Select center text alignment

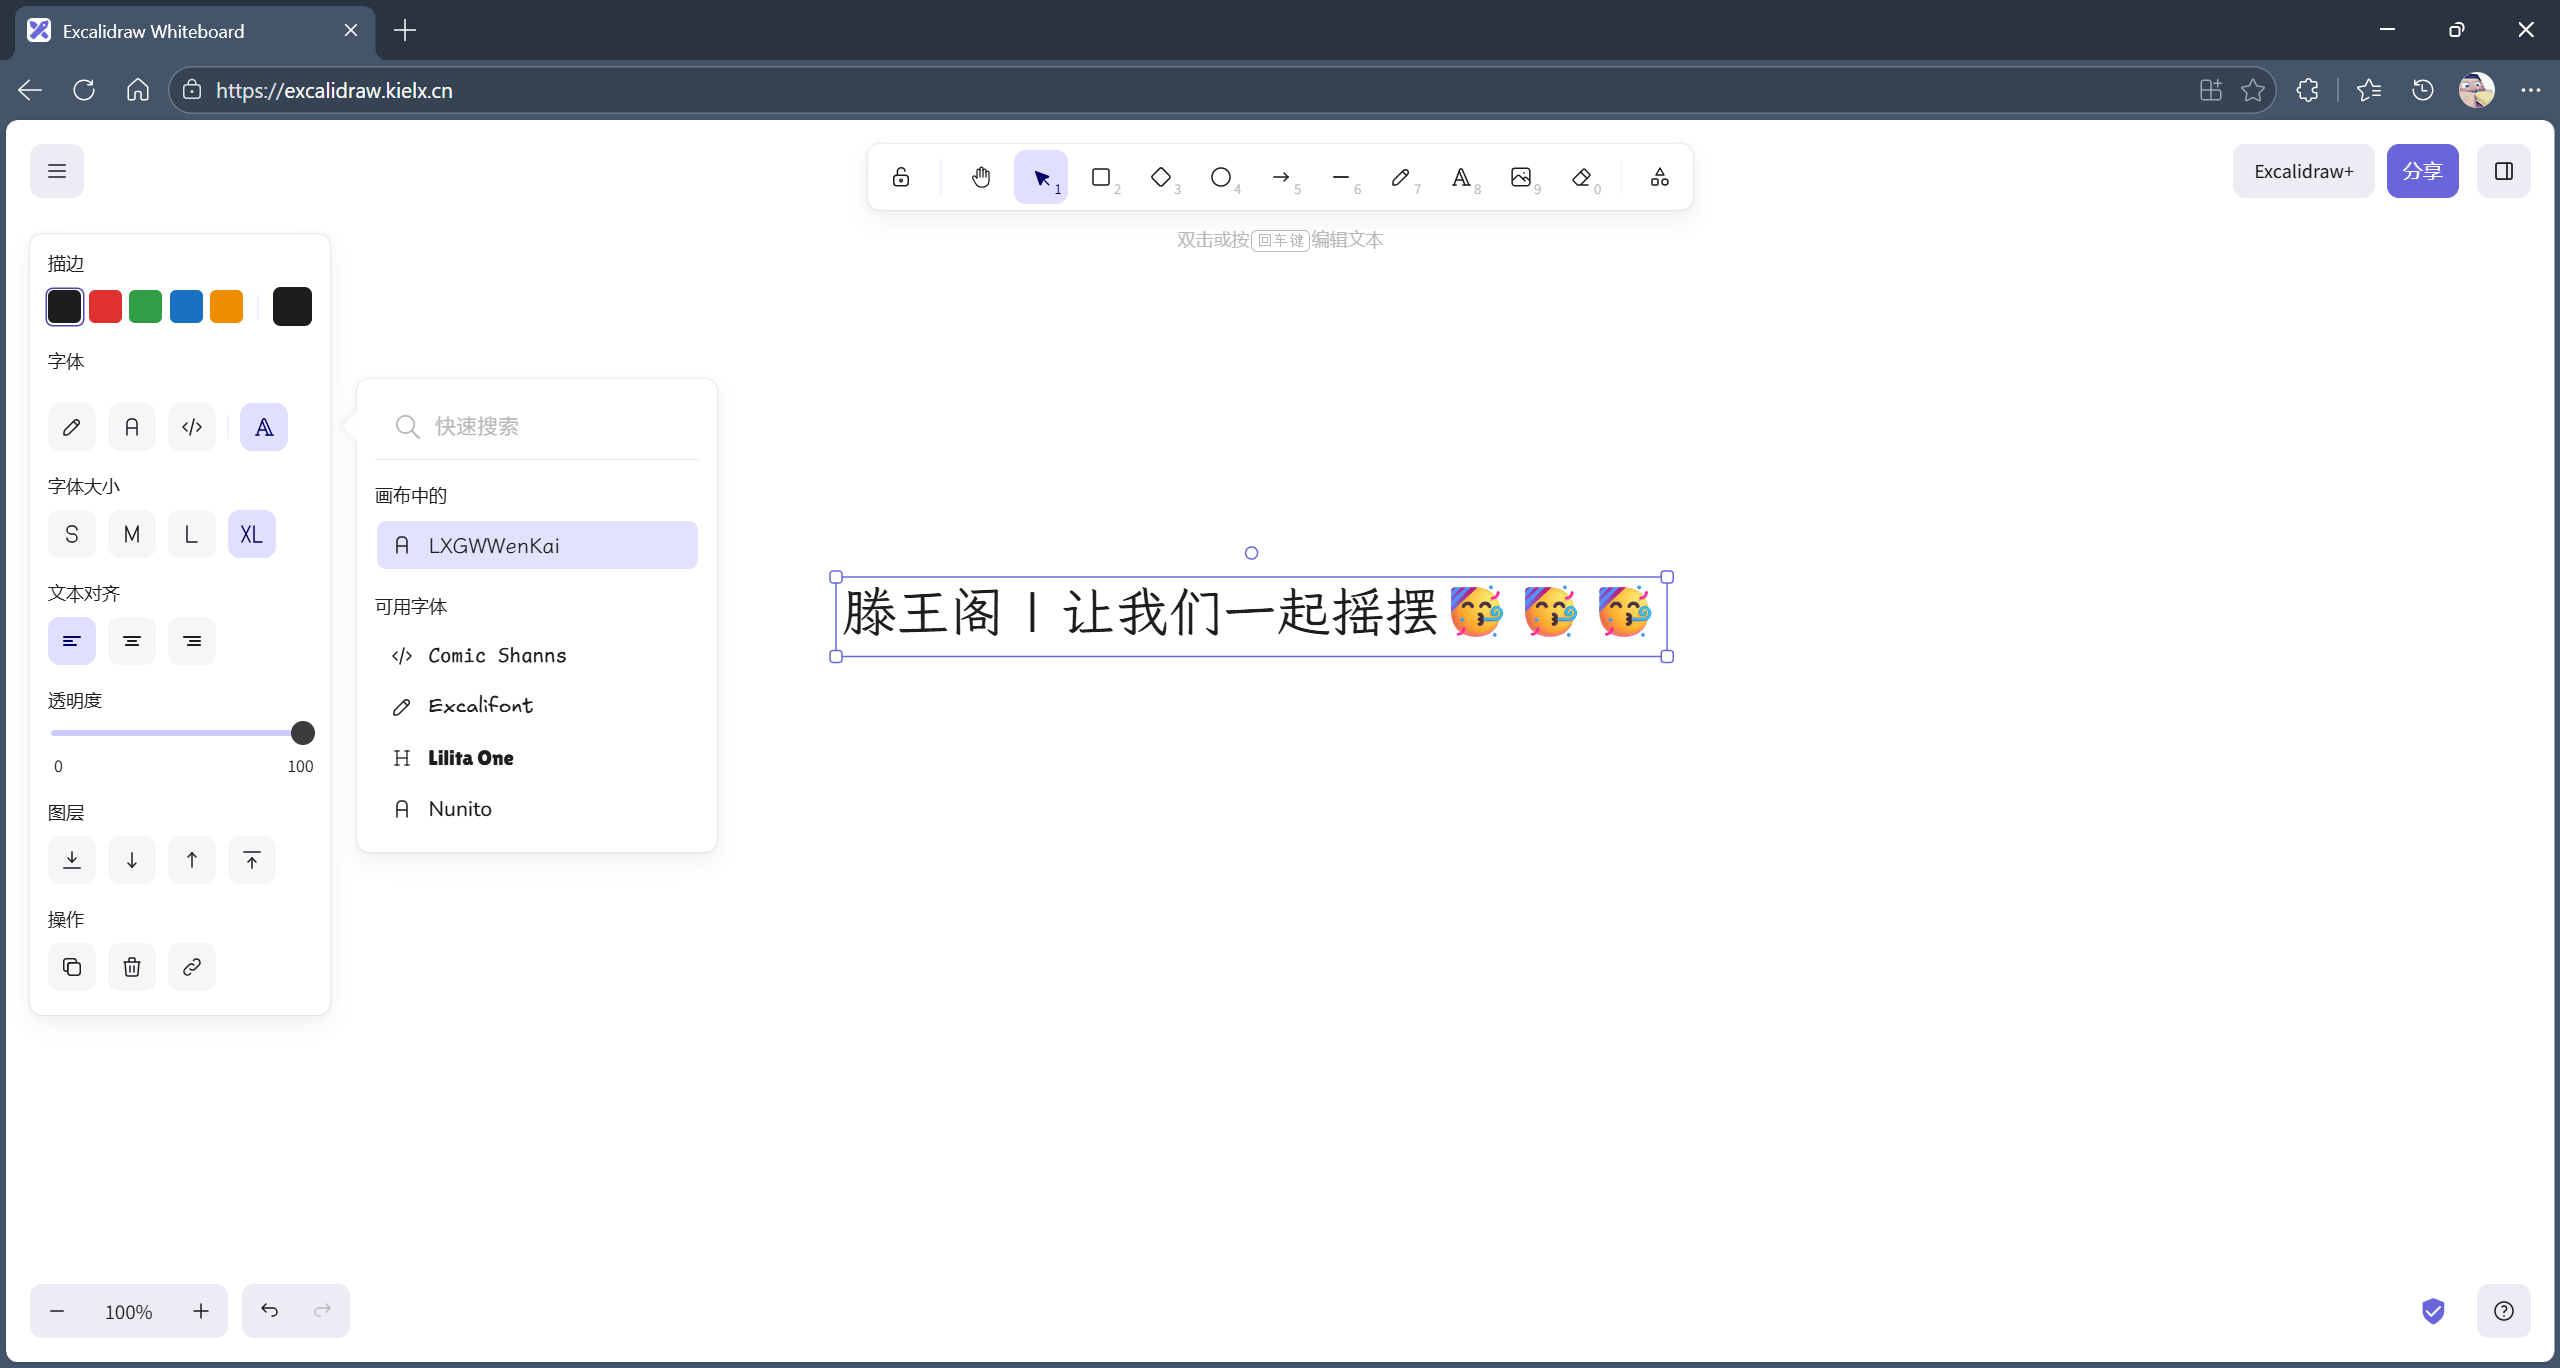tap(132, 641)
